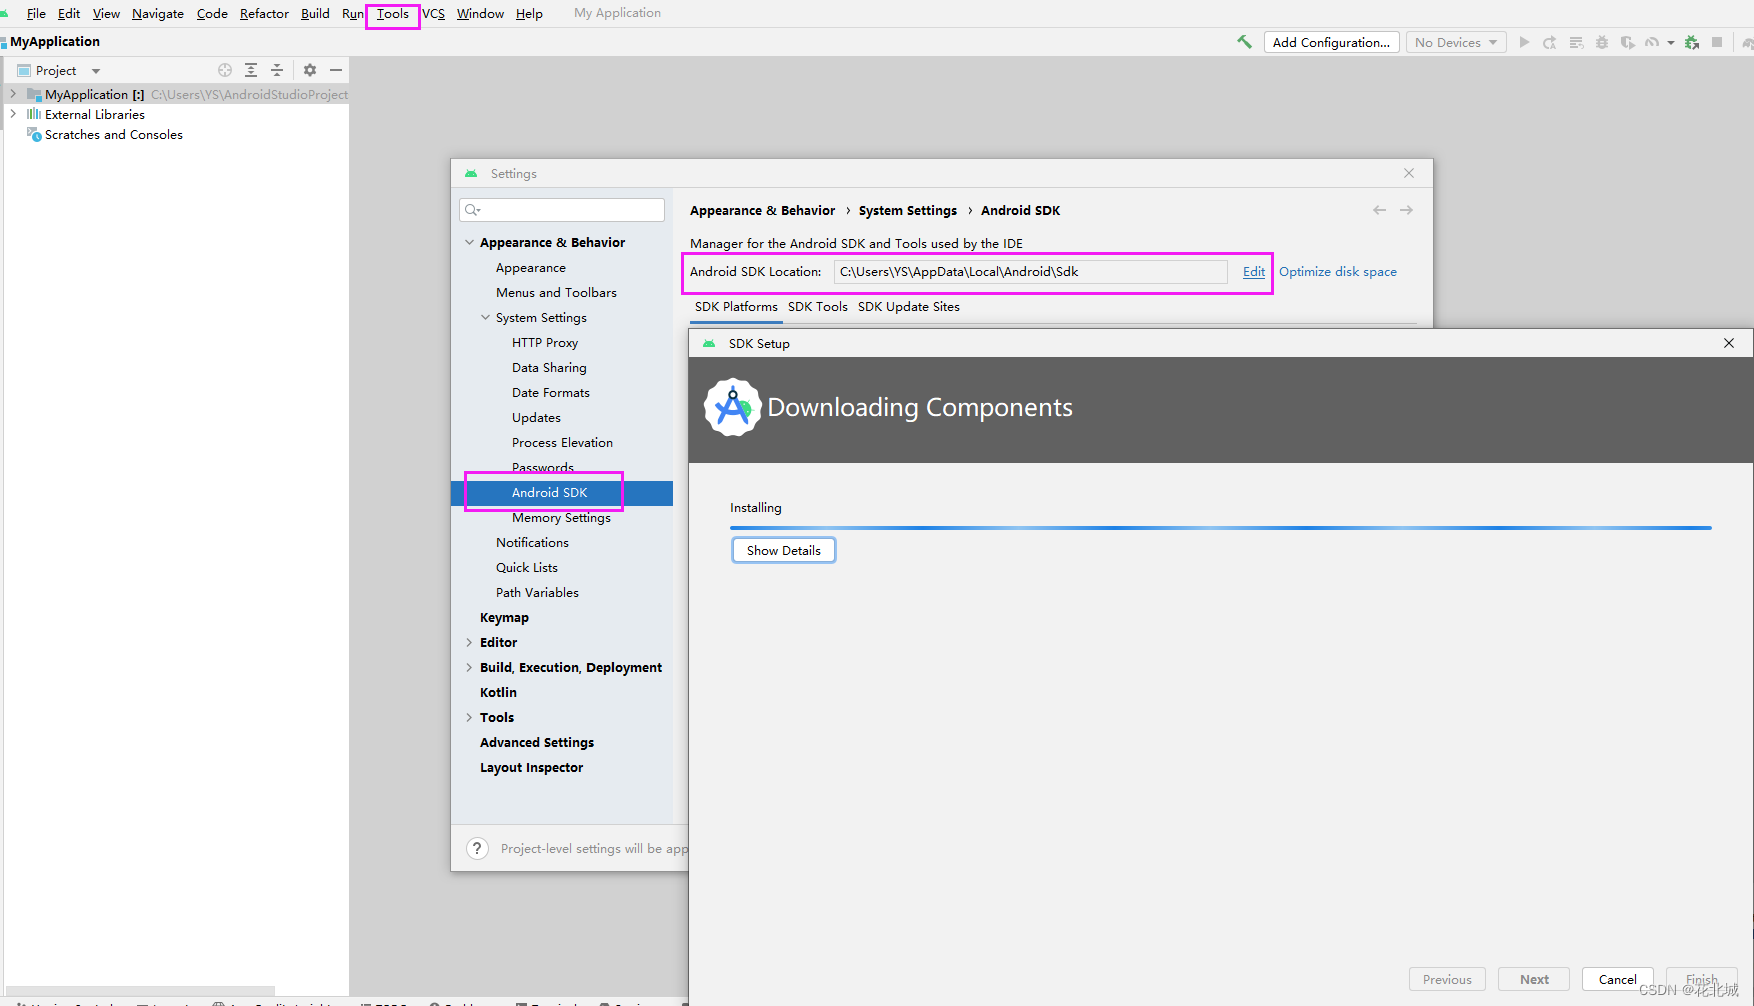
Task: Select Process Elevation setting
Action: pos(562,443)
